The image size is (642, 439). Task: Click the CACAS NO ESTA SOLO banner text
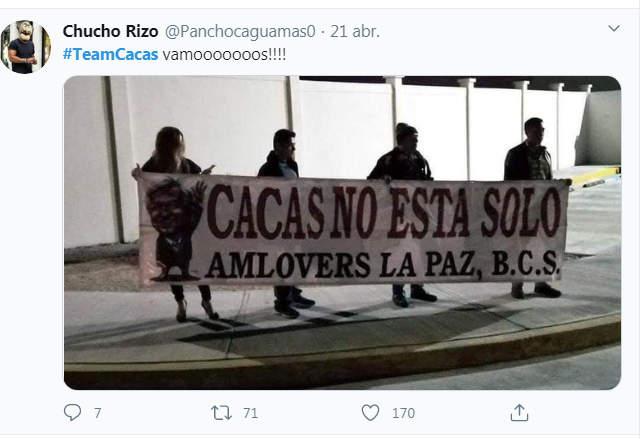pos(384,212)
